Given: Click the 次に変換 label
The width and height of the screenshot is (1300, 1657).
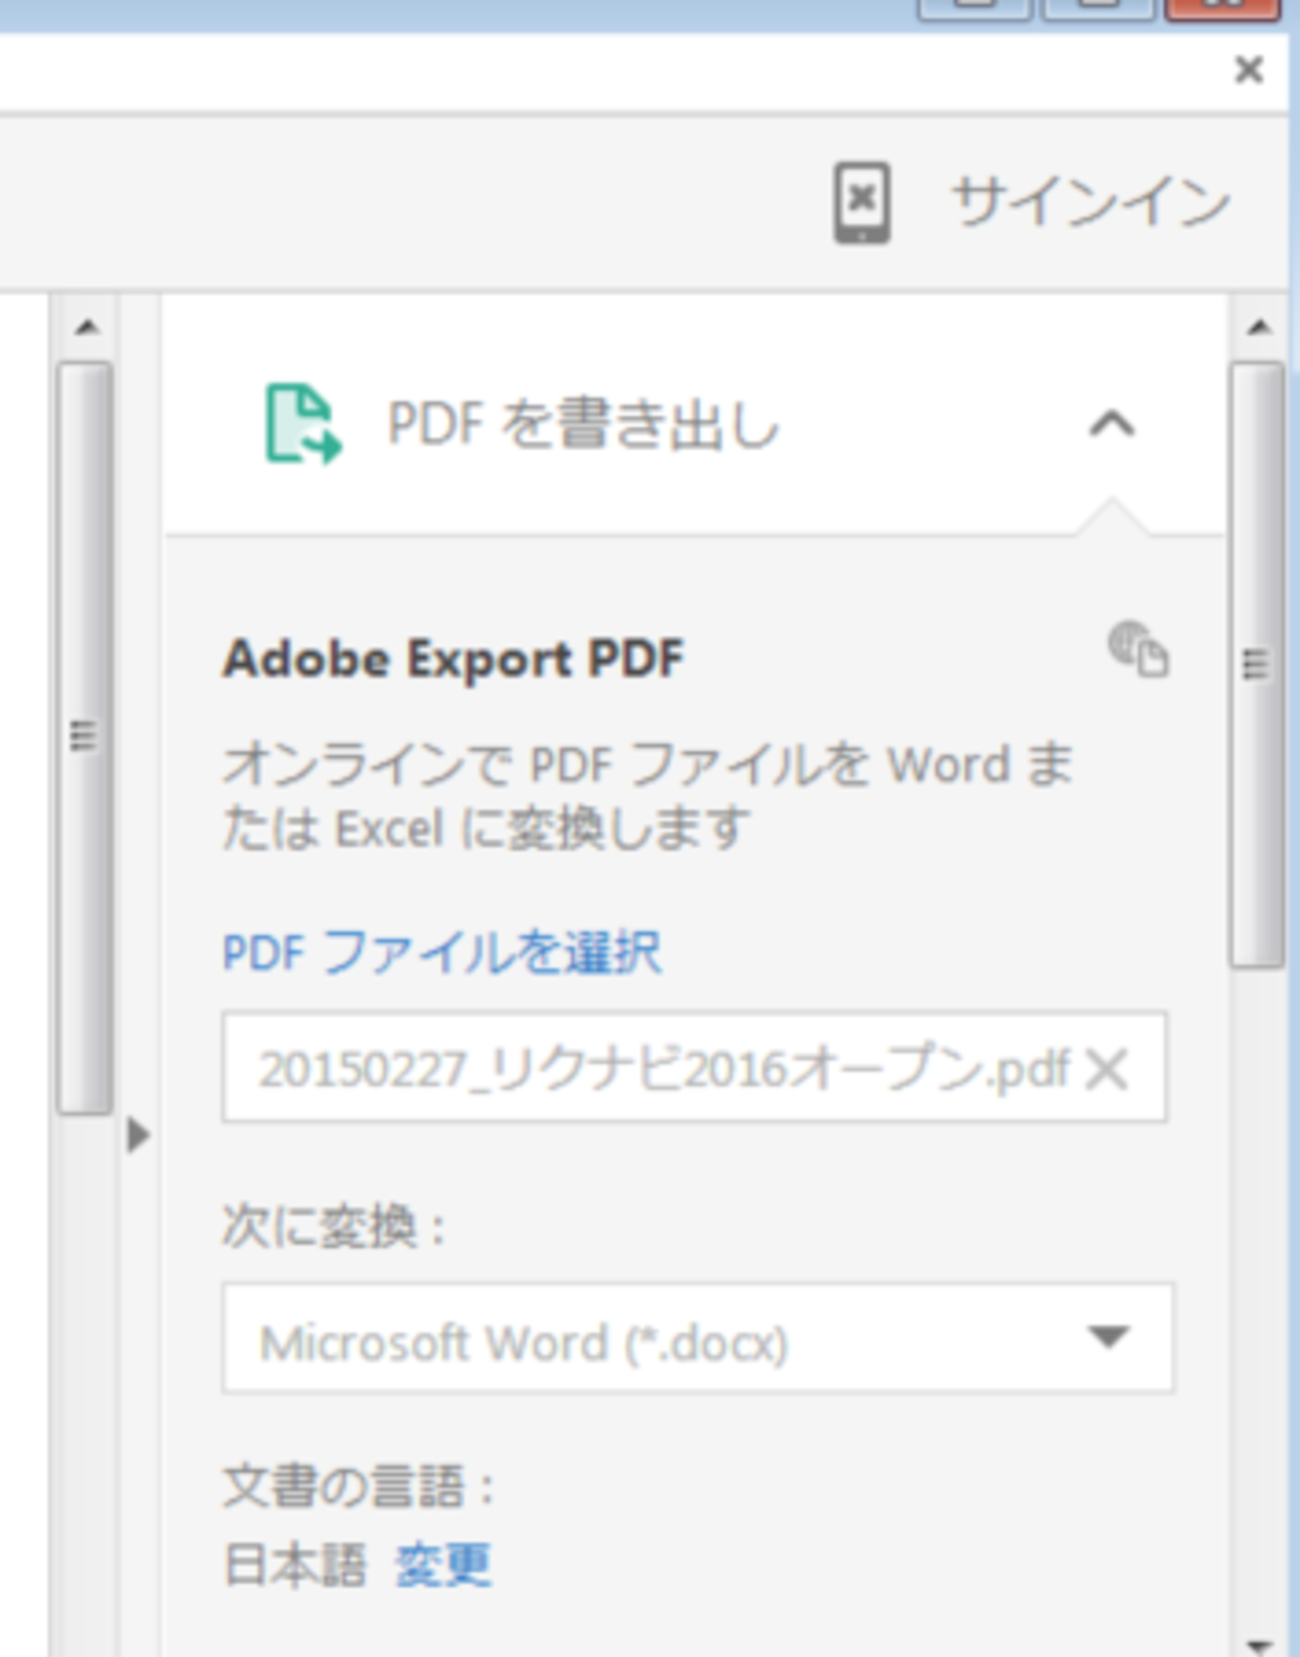Looking at the screenshot, I should pos(334,1226).
